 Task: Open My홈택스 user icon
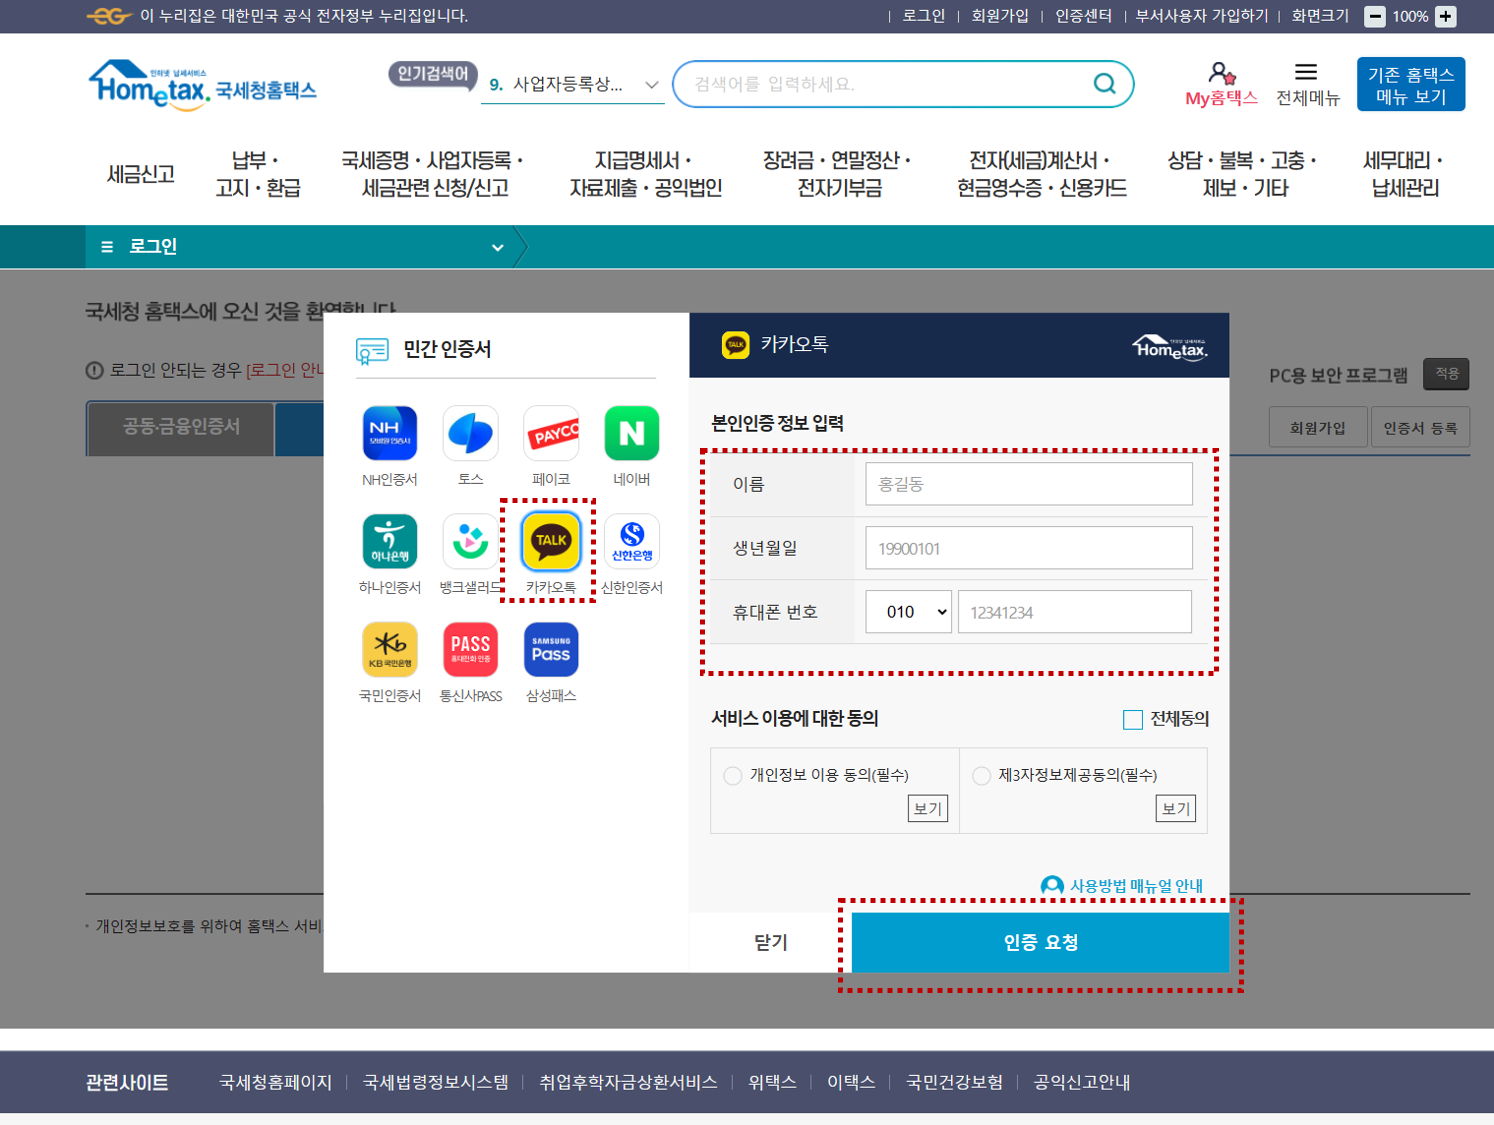coord(1221,73)
